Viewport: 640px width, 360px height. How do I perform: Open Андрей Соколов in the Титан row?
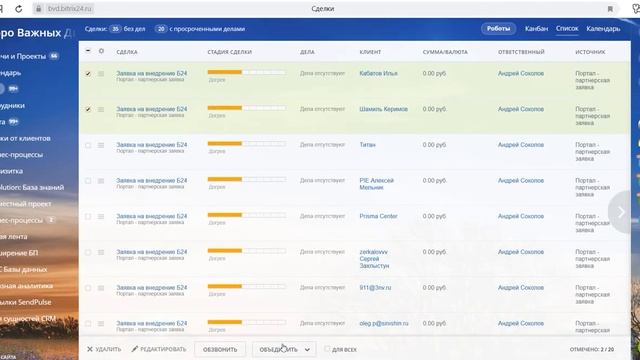[521, 144]
